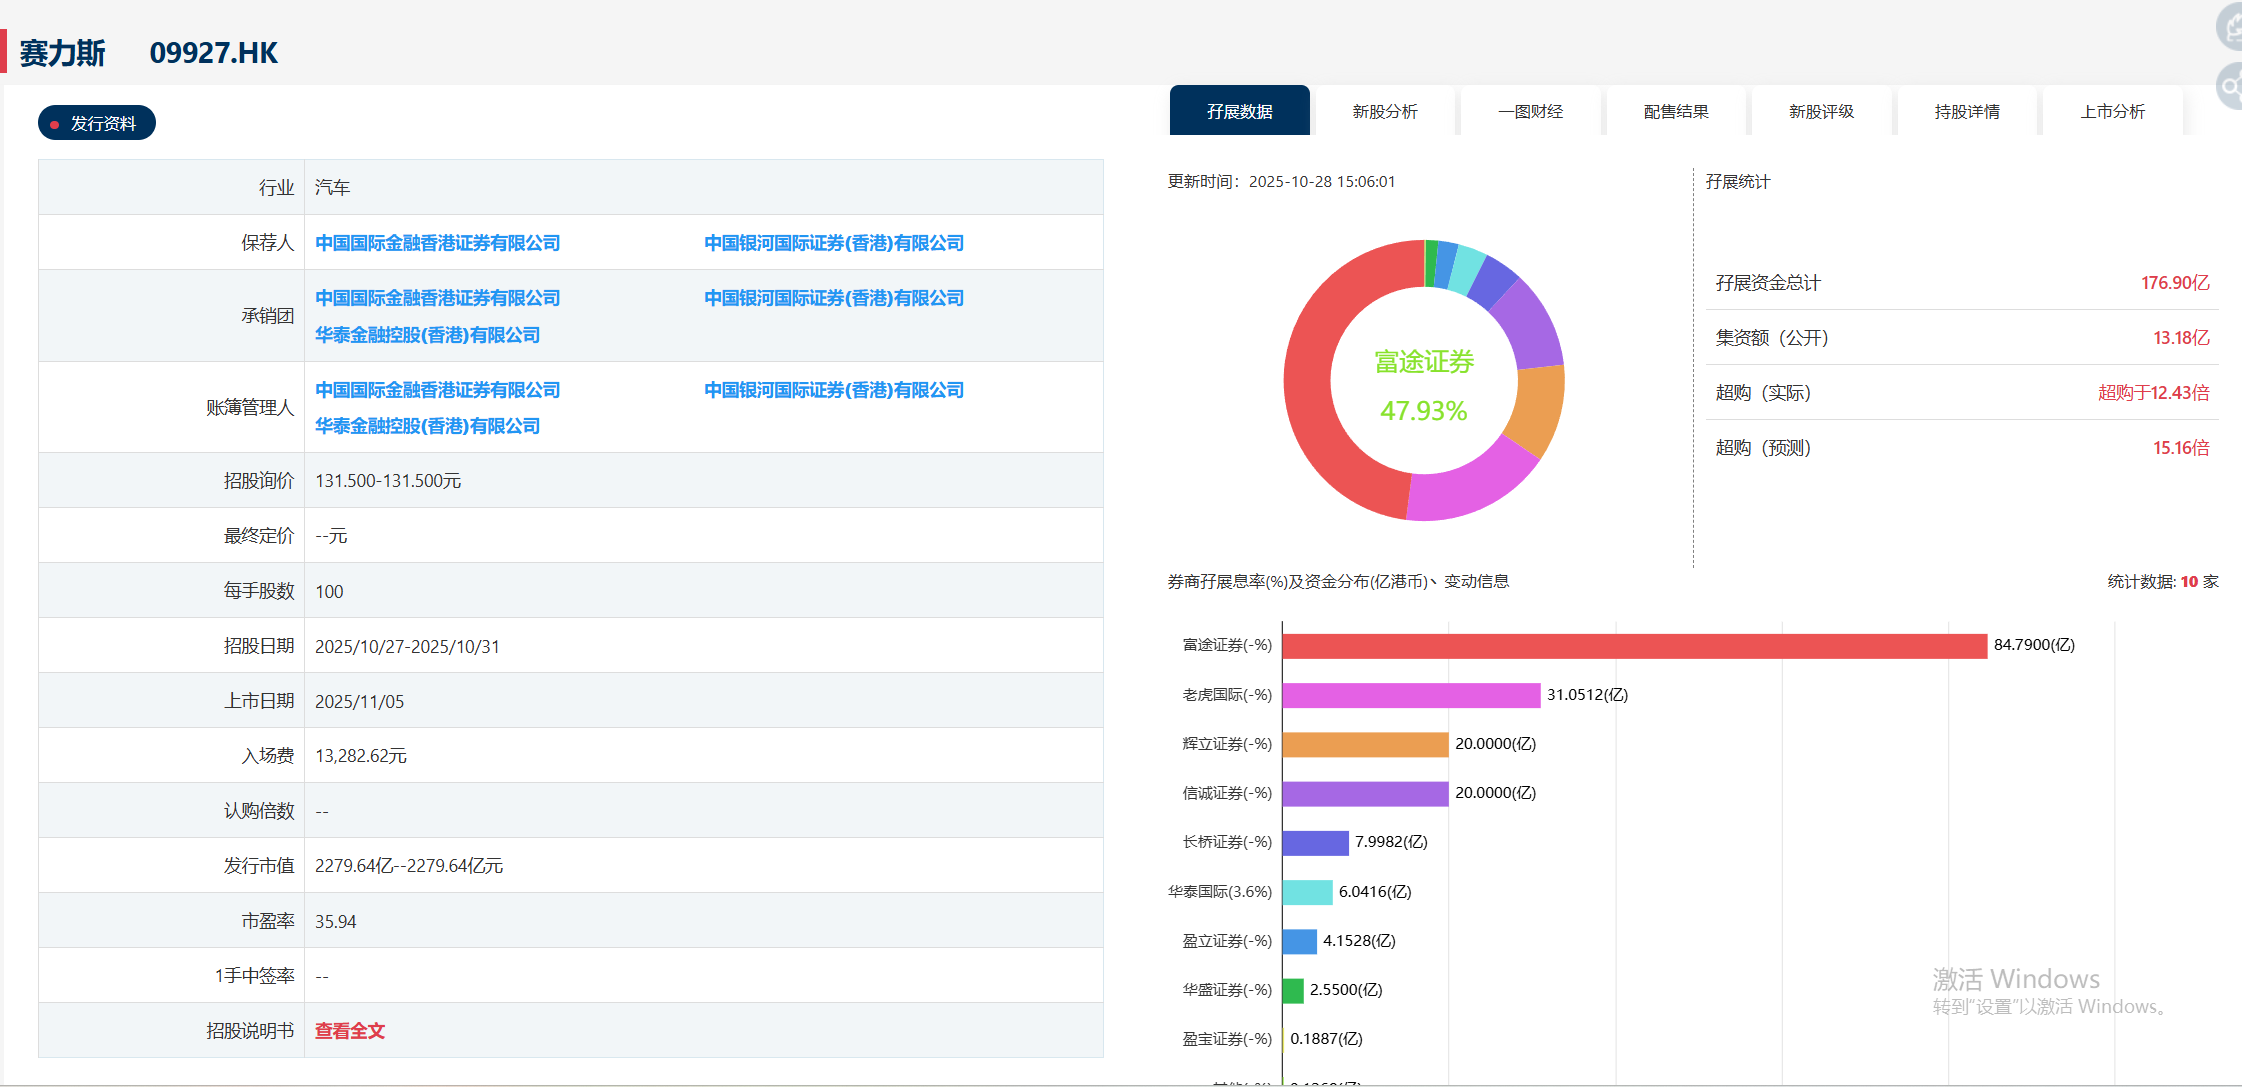Click 中国国际金融香港证券 in 账簿管理人 row
Viewport: 2242px width, 1087px height.
point(437,390)
